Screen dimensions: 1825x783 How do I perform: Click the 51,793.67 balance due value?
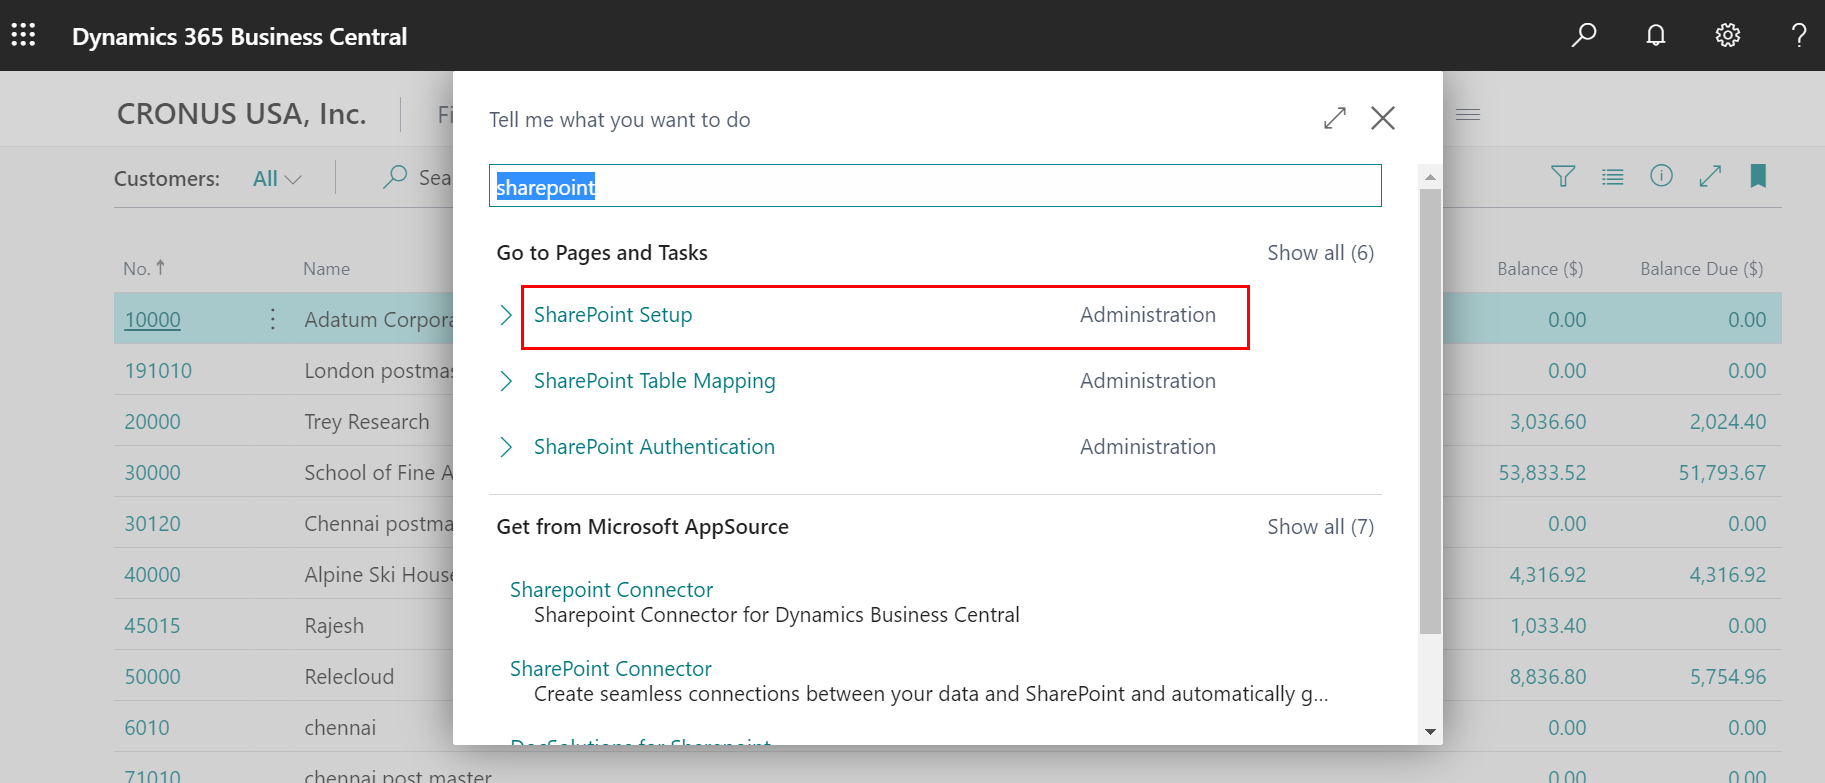pyautogui.click(x=1722, y=473)
